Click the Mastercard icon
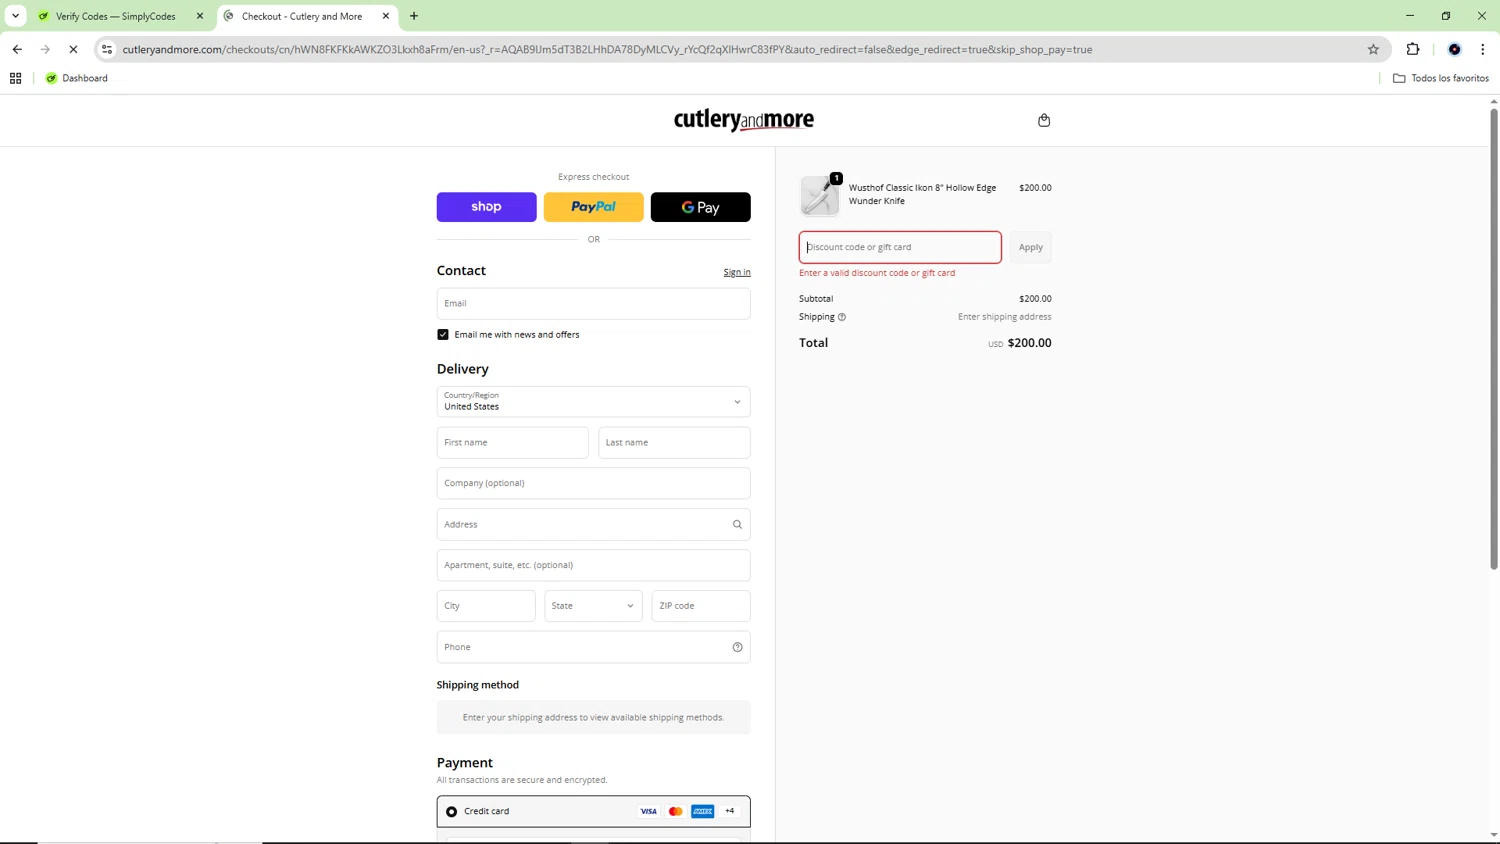Image resolution: width=1500 pixels, height=844 pixels. [675, 811]
